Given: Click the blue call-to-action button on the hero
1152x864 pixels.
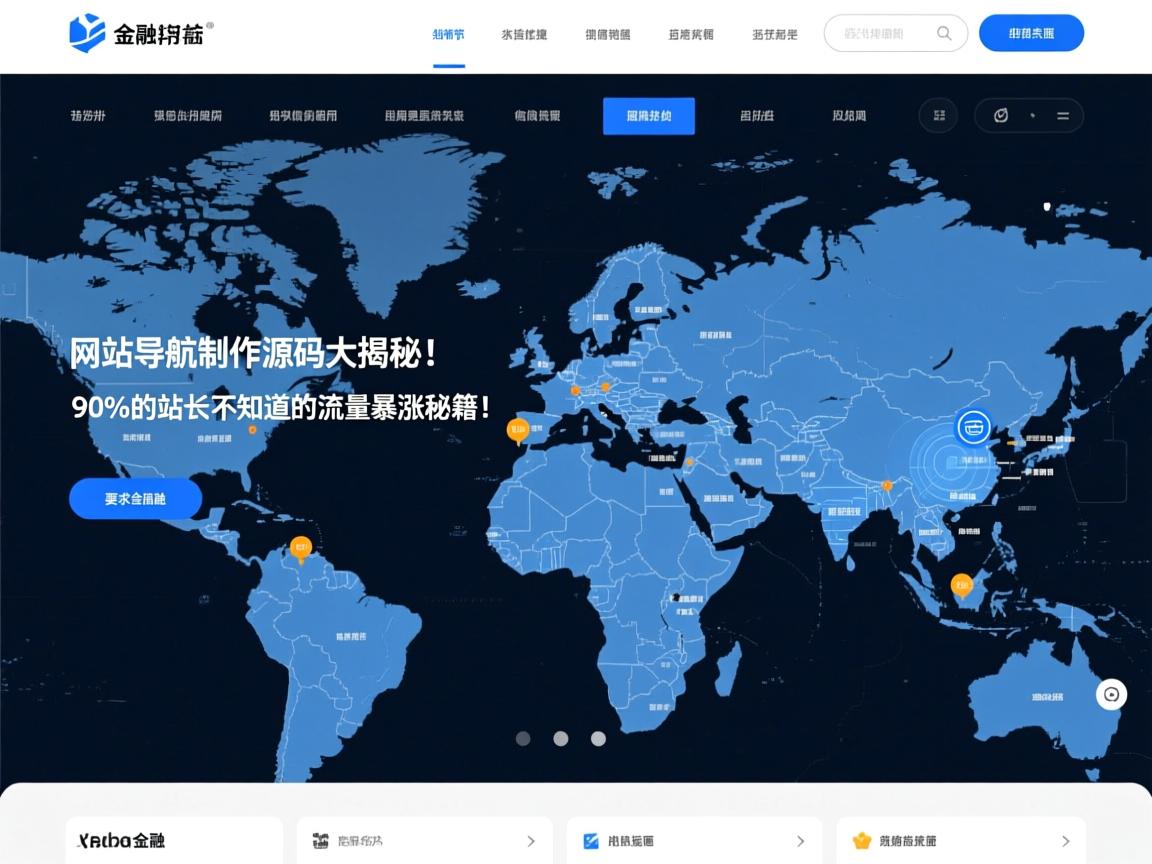Looking at the screenshot, I should point(135,498).
